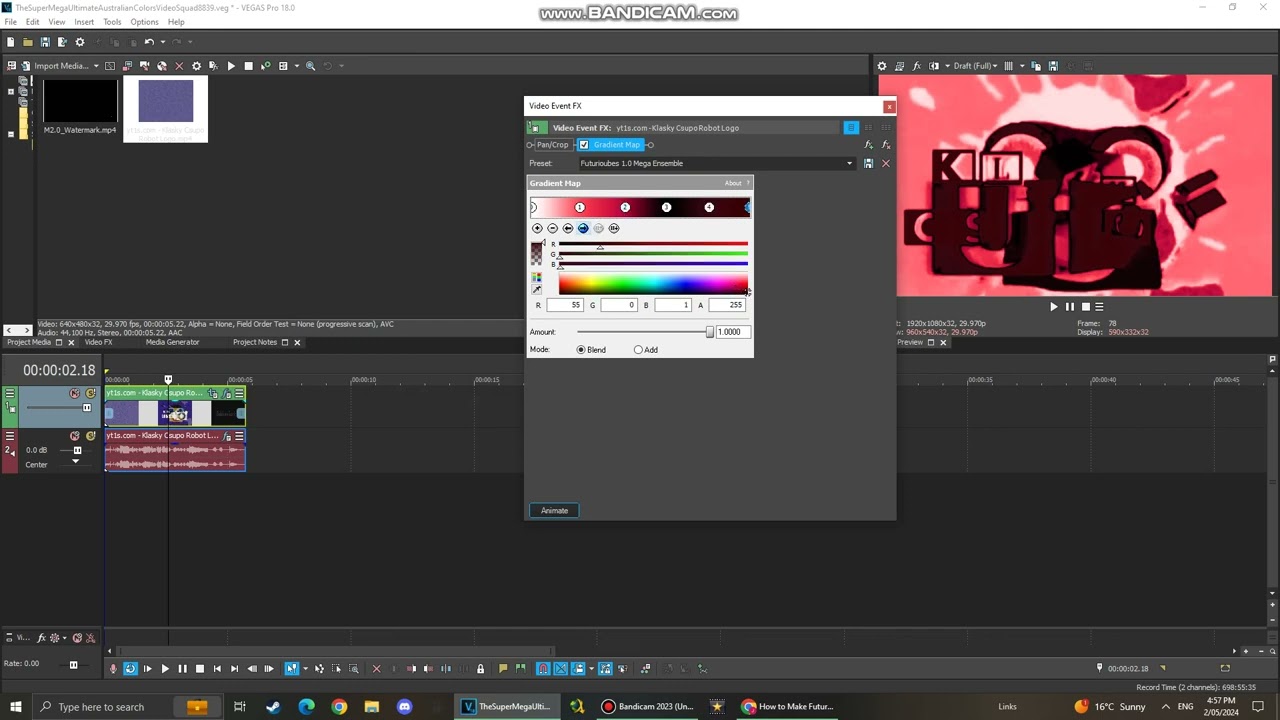
Task: Open the Insert menu
Action: [x=84, y=22]
